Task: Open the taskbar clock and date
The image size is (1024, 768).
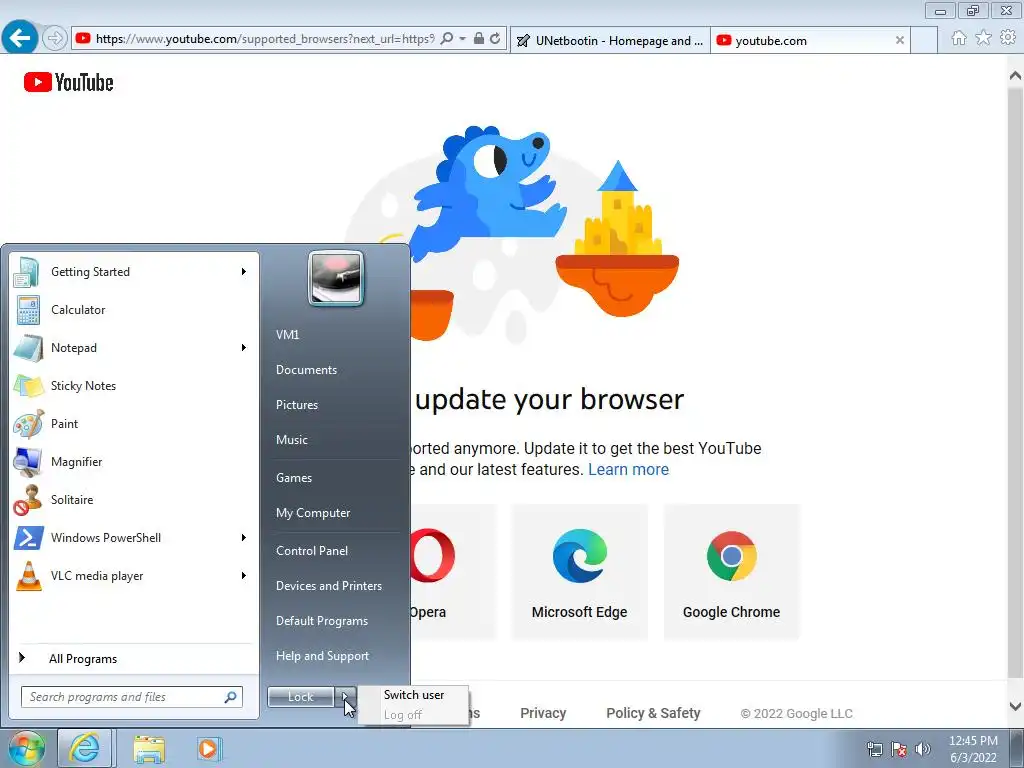Action: pyautogui.click(x=973, y=749)
